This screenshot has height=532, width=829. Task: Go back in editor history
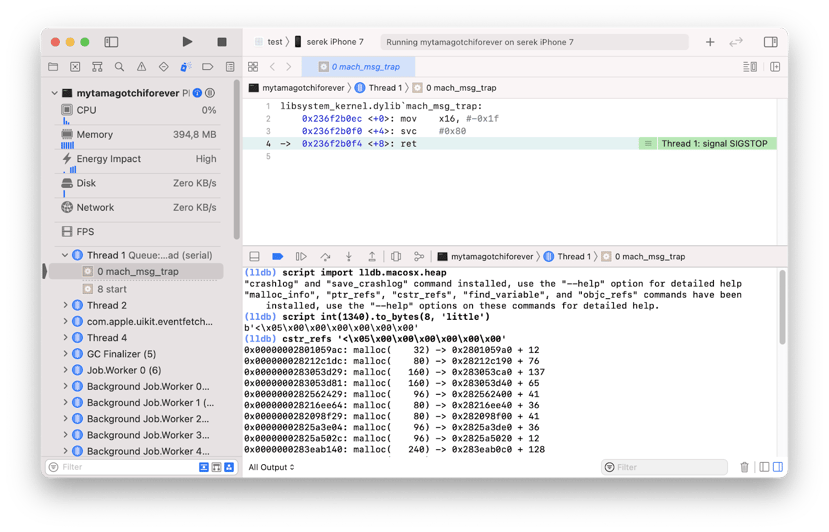coord(272,67)
